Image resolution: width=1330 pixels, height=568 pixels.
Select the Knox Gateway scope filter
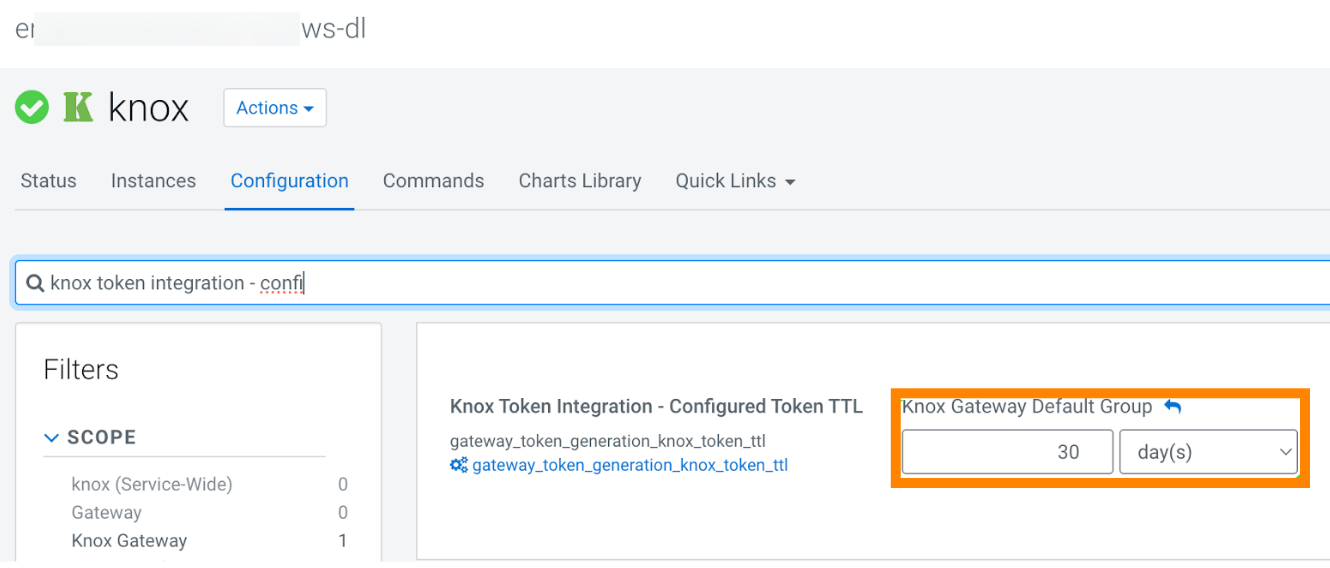129,541
